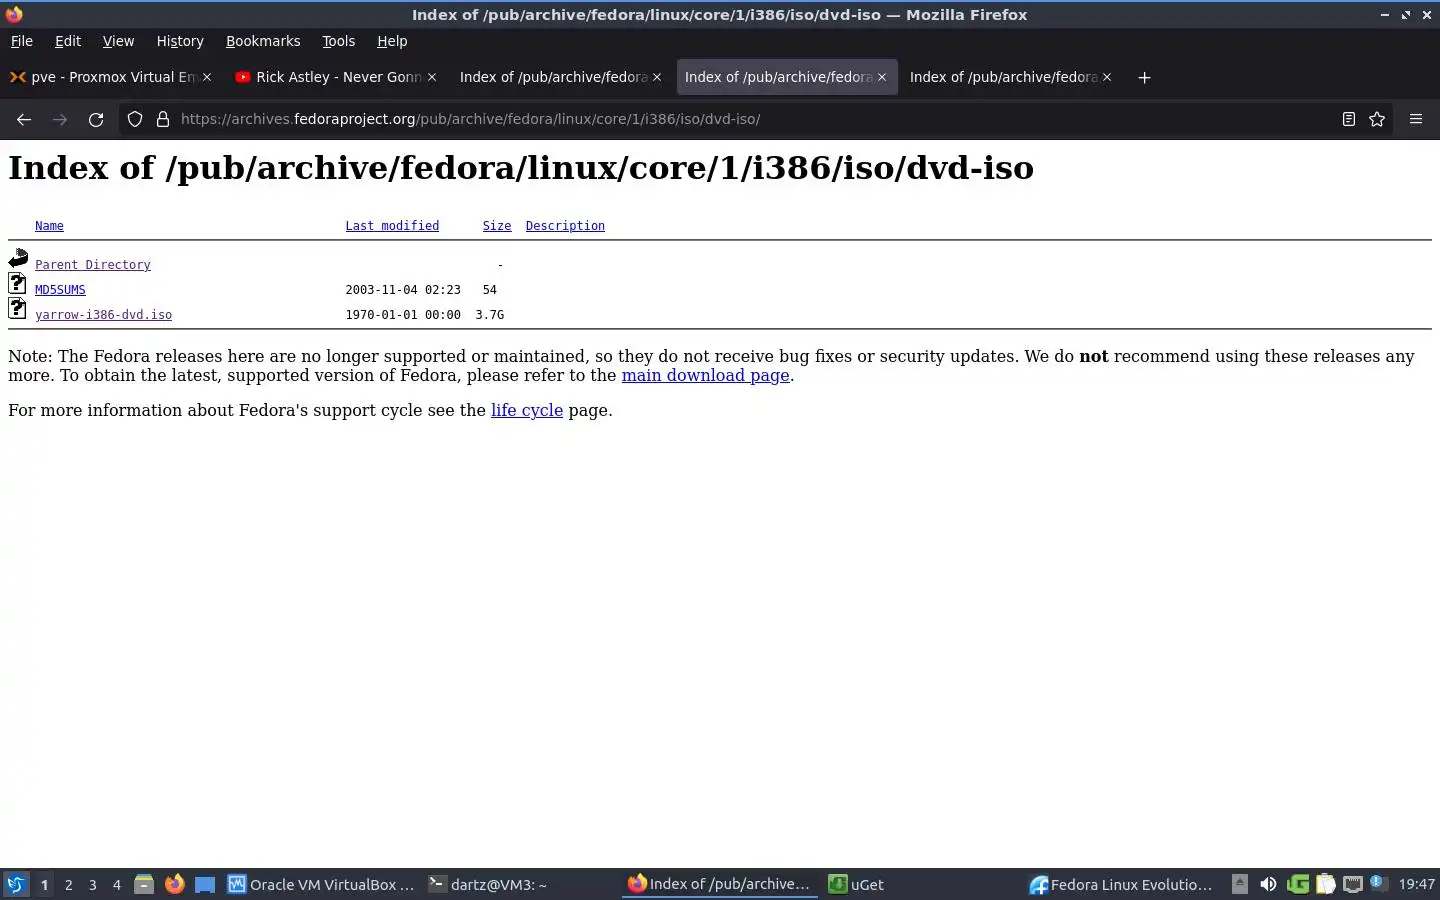Switch to workspace 1

pos(44,884)
